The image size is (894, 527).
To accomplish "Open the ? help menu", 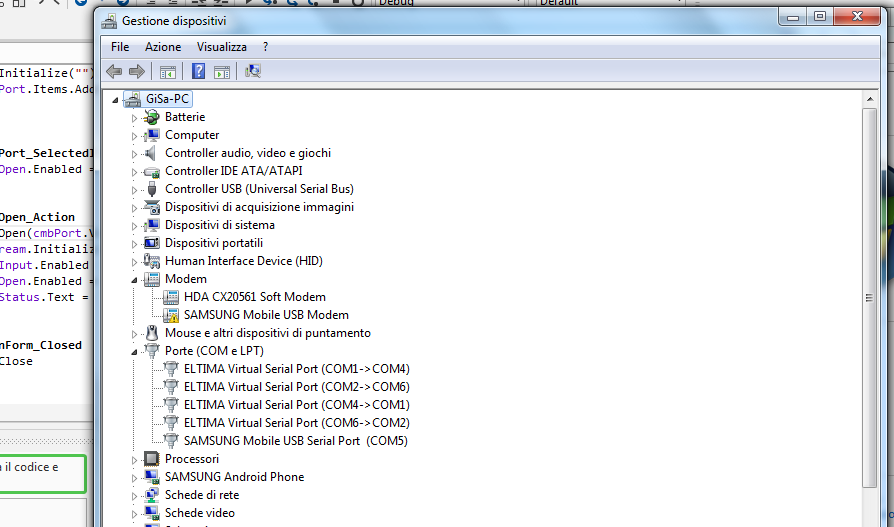I will point(265,47).
